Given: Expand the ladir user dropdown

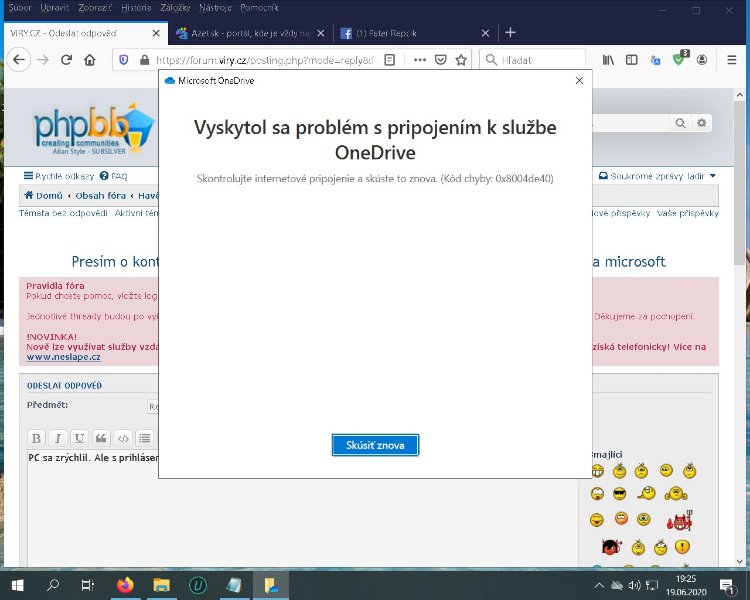Looking at the screenshot, I should 702,176.
